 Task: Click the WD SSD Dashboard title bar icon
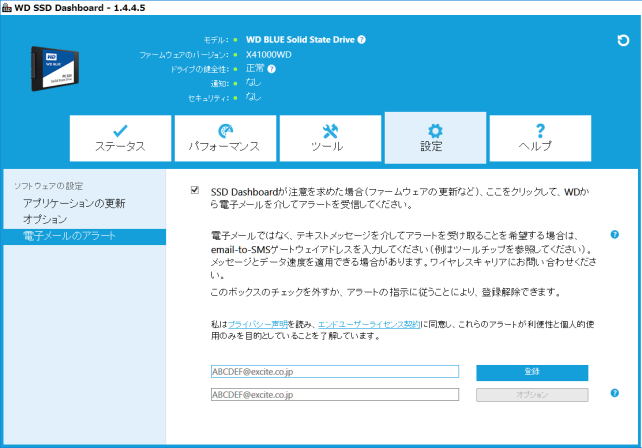[7, 8]
